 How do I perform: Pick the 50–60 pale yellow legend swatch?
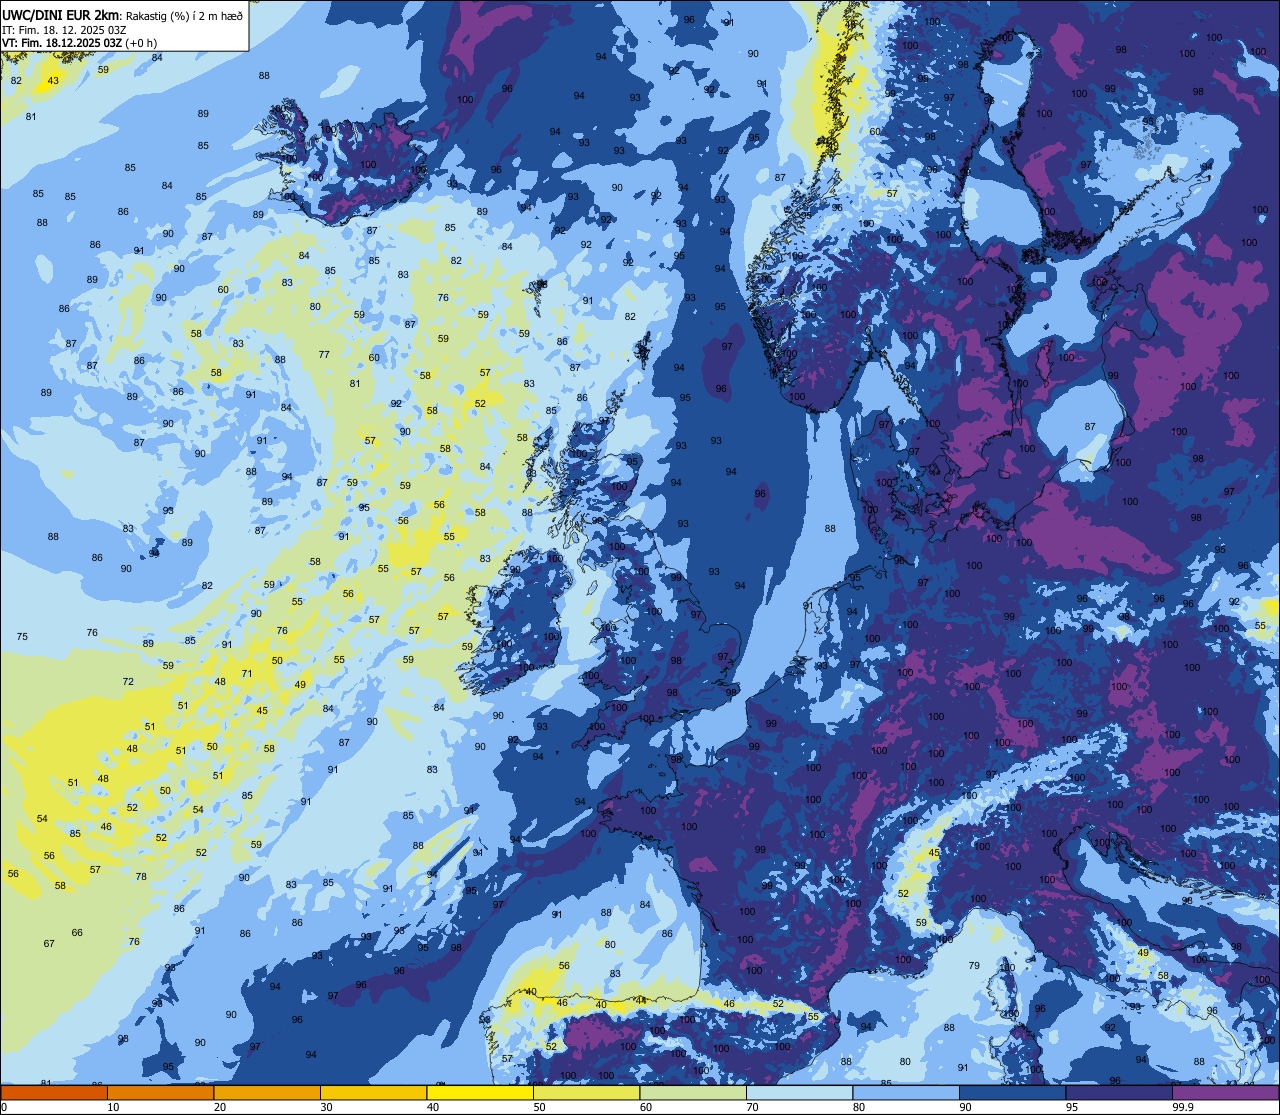pos(586,1093)
